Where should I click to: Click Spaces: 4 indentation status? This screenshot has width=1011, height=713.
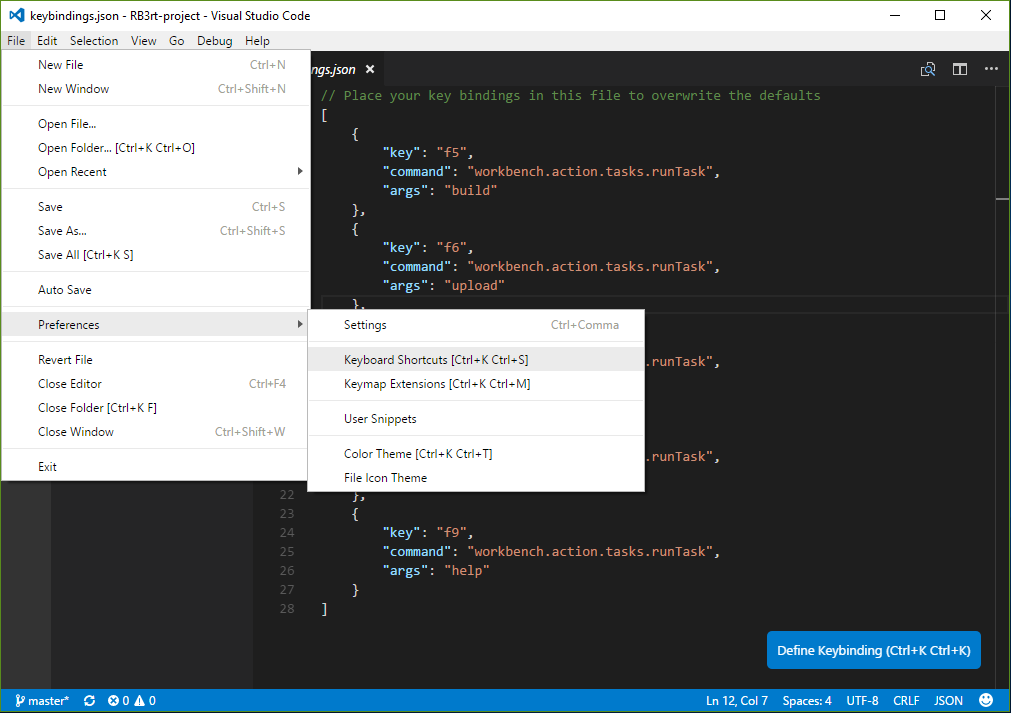807,701
